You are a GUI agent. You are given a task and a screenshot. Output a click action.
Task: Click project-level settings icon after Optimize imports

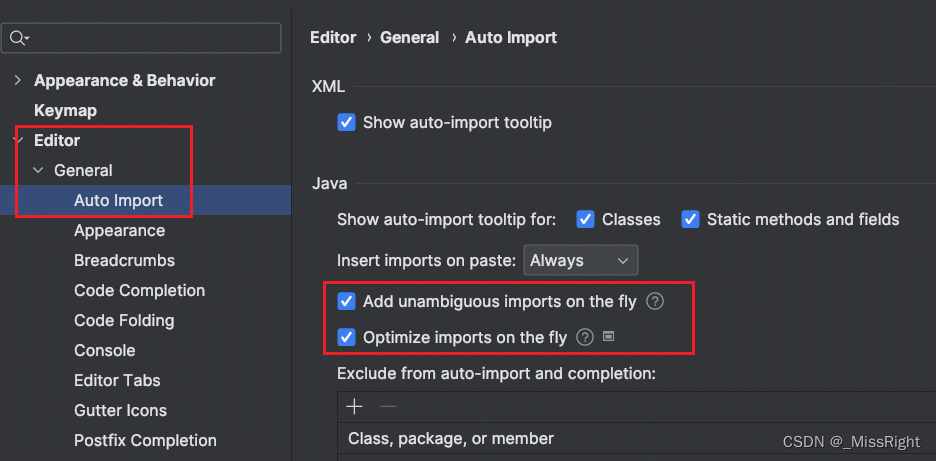pos(608,337)
